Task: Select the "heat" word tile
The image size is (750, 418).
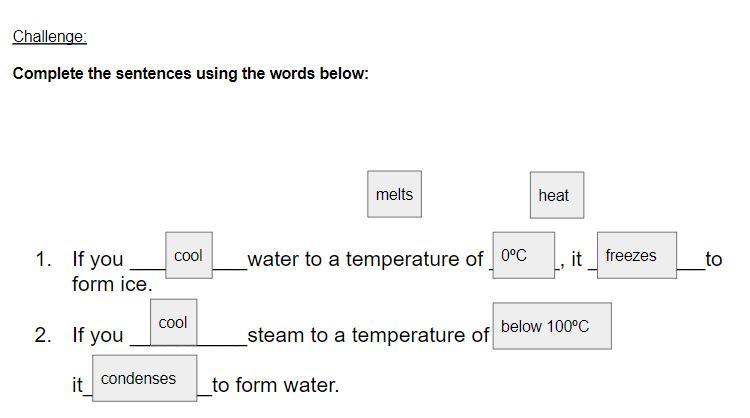Action: pos(553,196)
